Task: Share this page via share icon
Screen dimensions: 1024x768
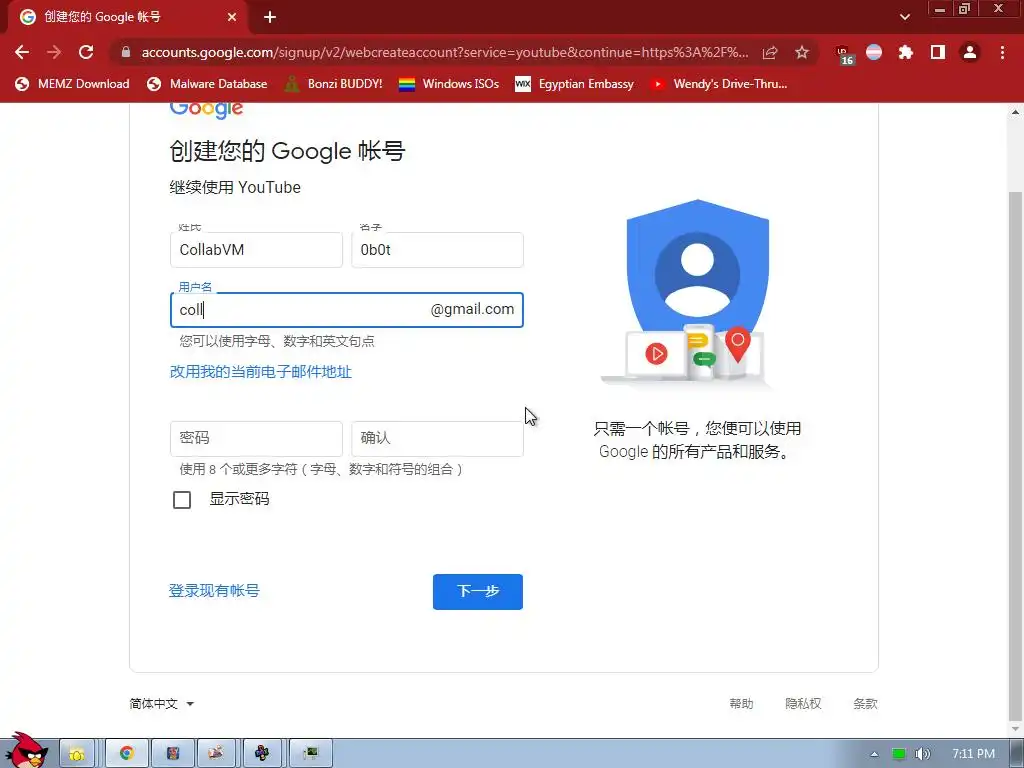Action: pos(770,52)
